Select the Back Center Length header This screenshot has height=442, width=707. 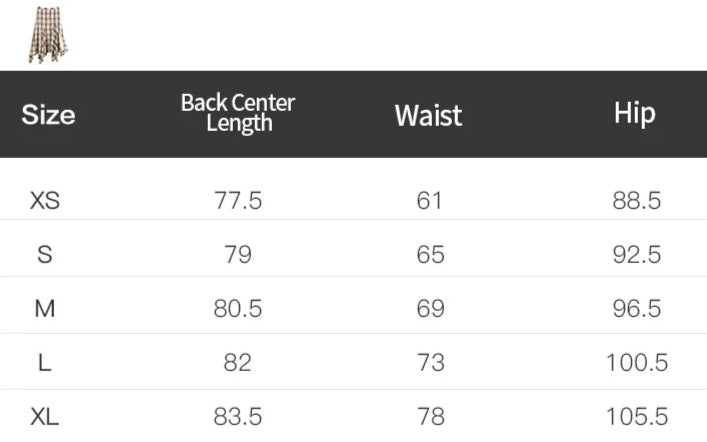[x=238, y=113]
